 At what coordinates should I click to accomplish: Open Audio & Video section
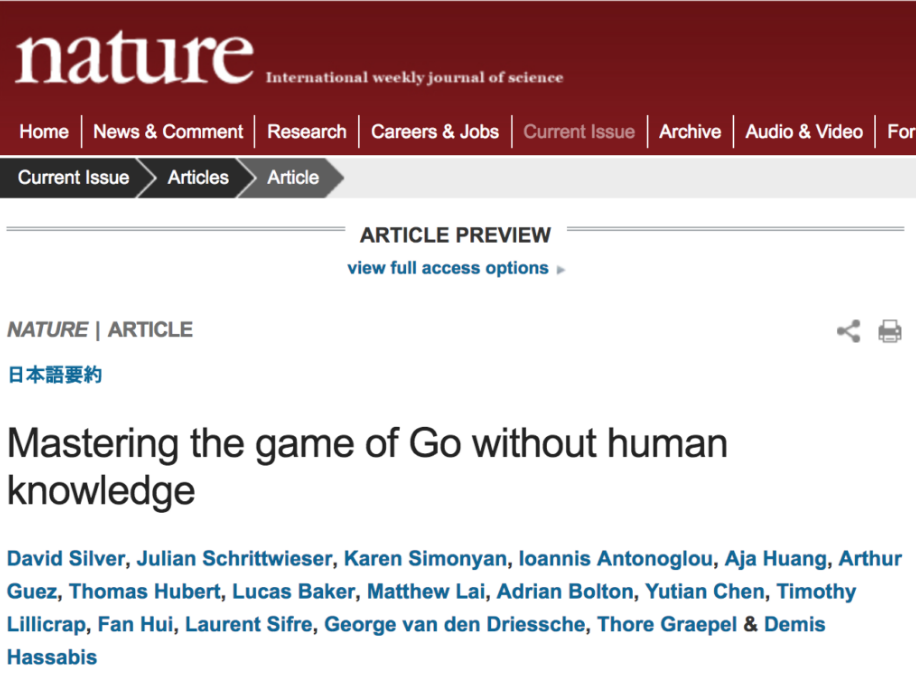(804, 132)
